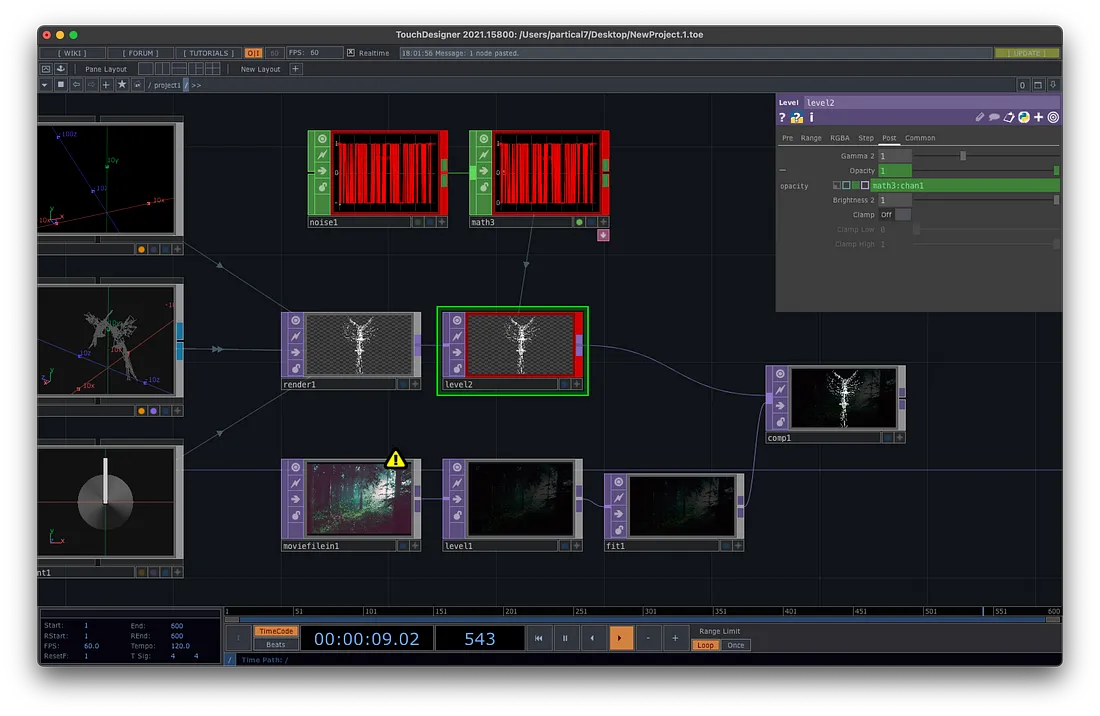Toggle the Realtime checkbox

(351, 53)
